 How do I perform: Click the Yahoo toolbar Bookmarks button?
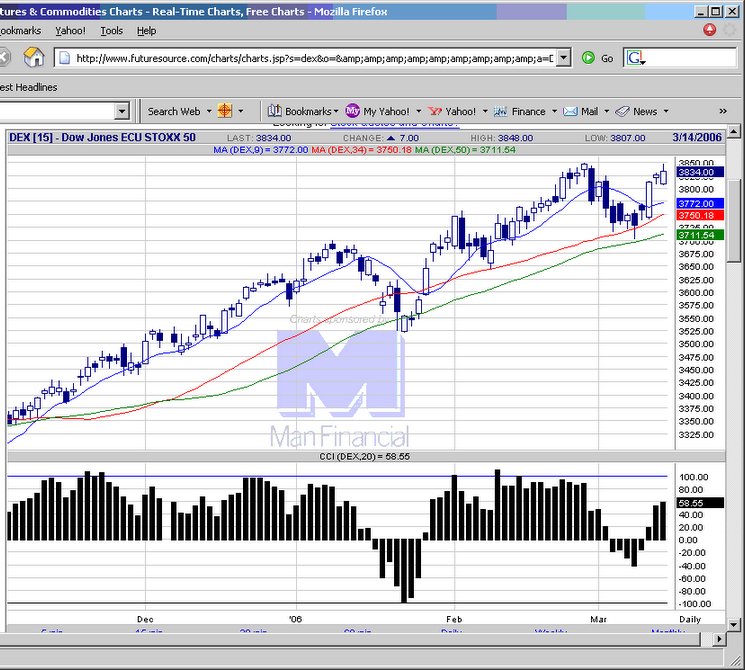click(x=303, y=111)
